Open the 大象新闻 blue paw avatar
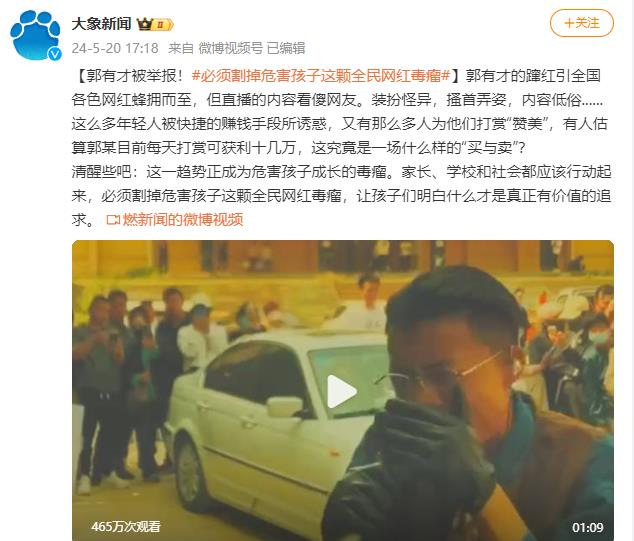Image resolution: width=634 pixels, height=541 pixels. tap(36, 36)
